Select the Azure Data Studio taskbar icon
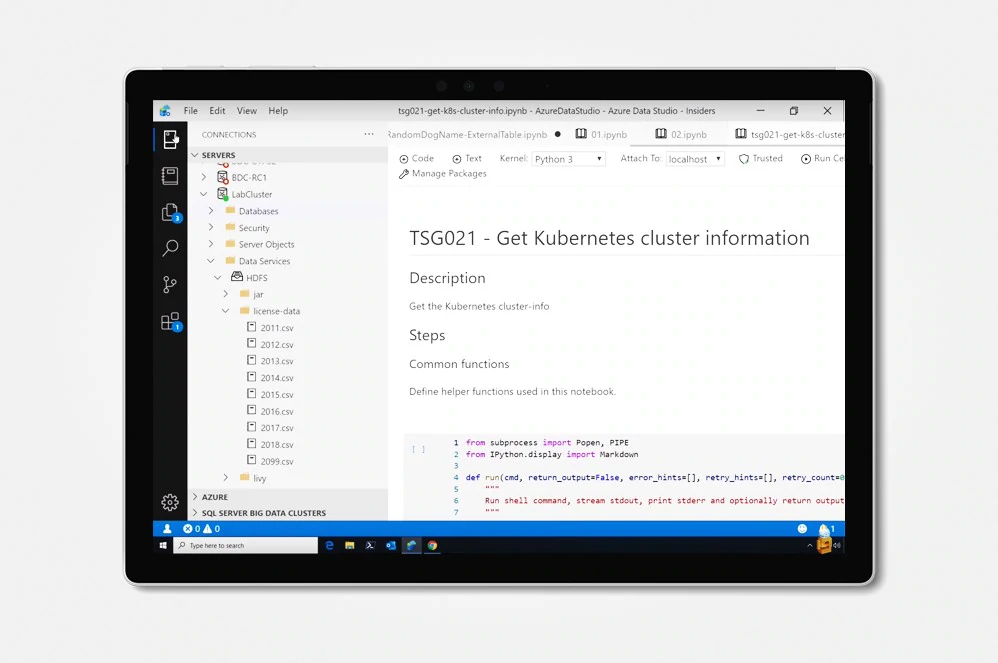Image resolution: width=998 pixels, height=663 pixels. coord(412,545)
